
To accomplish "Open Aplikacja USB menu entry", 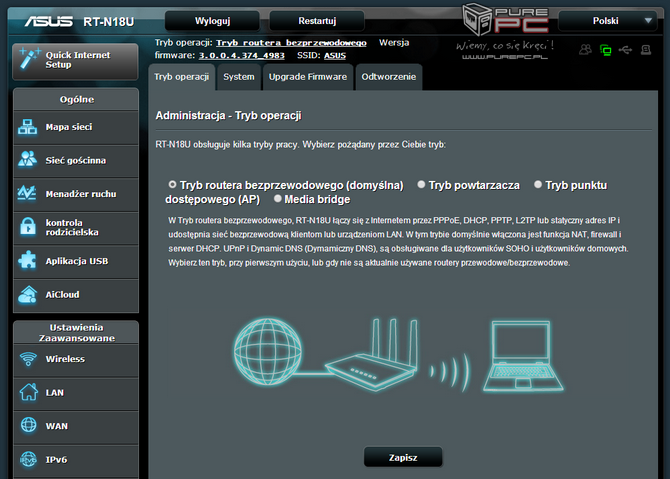I will pyautogui.click(x=76, y=262).
